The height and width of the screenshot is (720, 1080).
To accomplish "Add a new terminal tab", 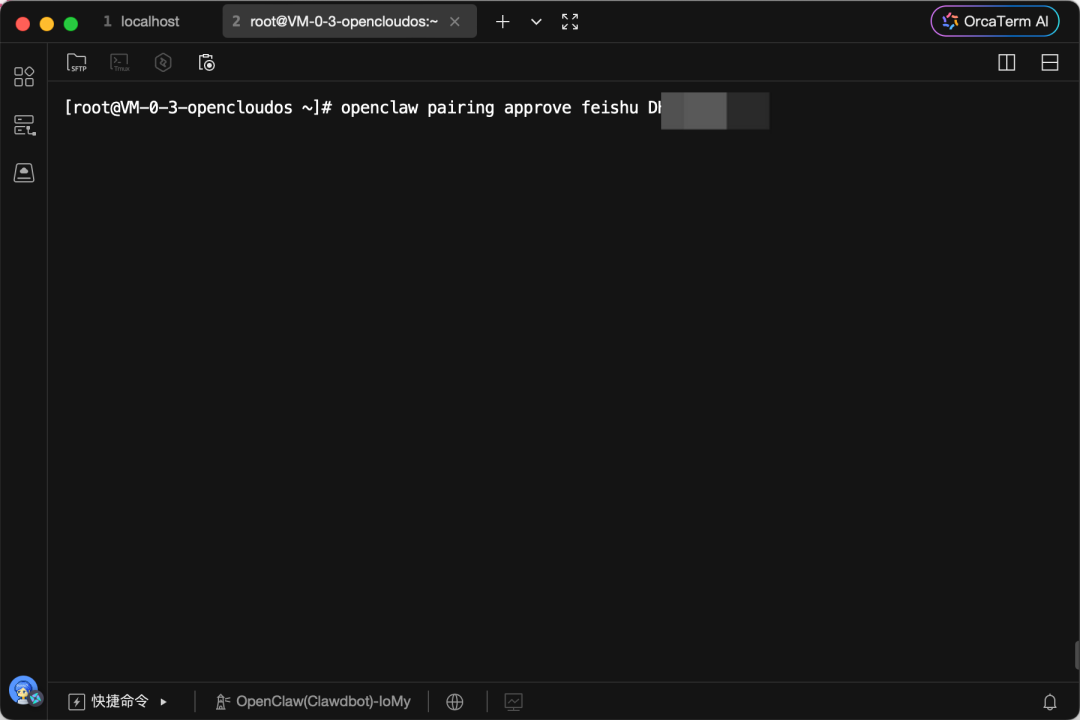I will 503,22.
